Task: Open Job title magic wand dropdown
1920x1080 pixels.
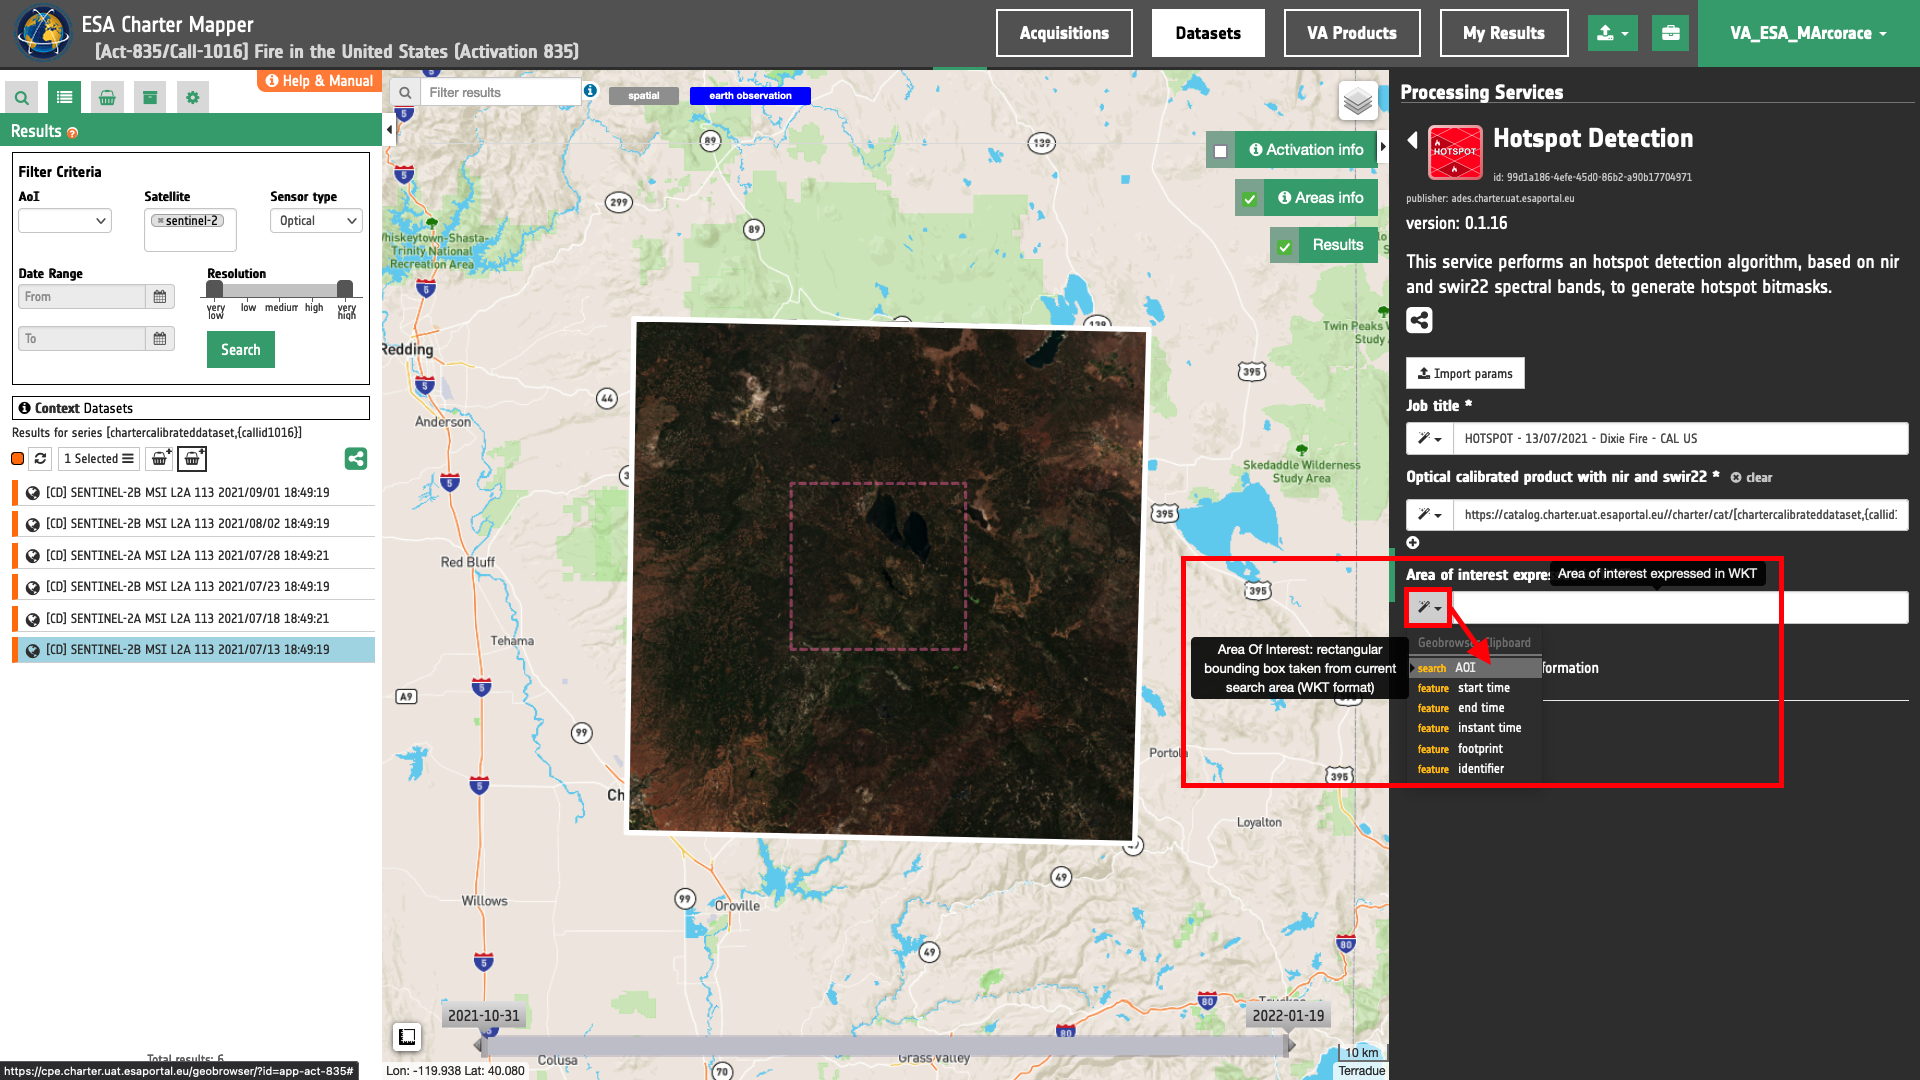Action: [1429, 439]
